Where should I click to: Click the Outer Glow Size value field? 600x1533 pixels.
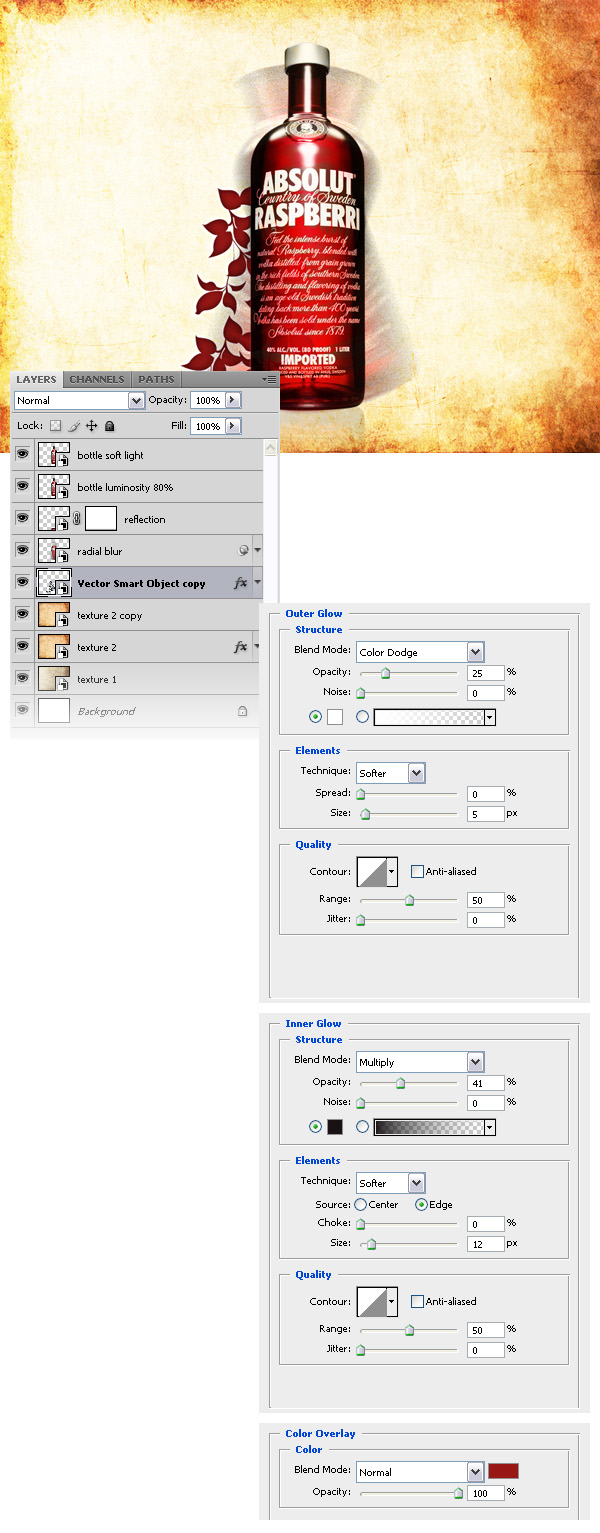pos(485,814)
